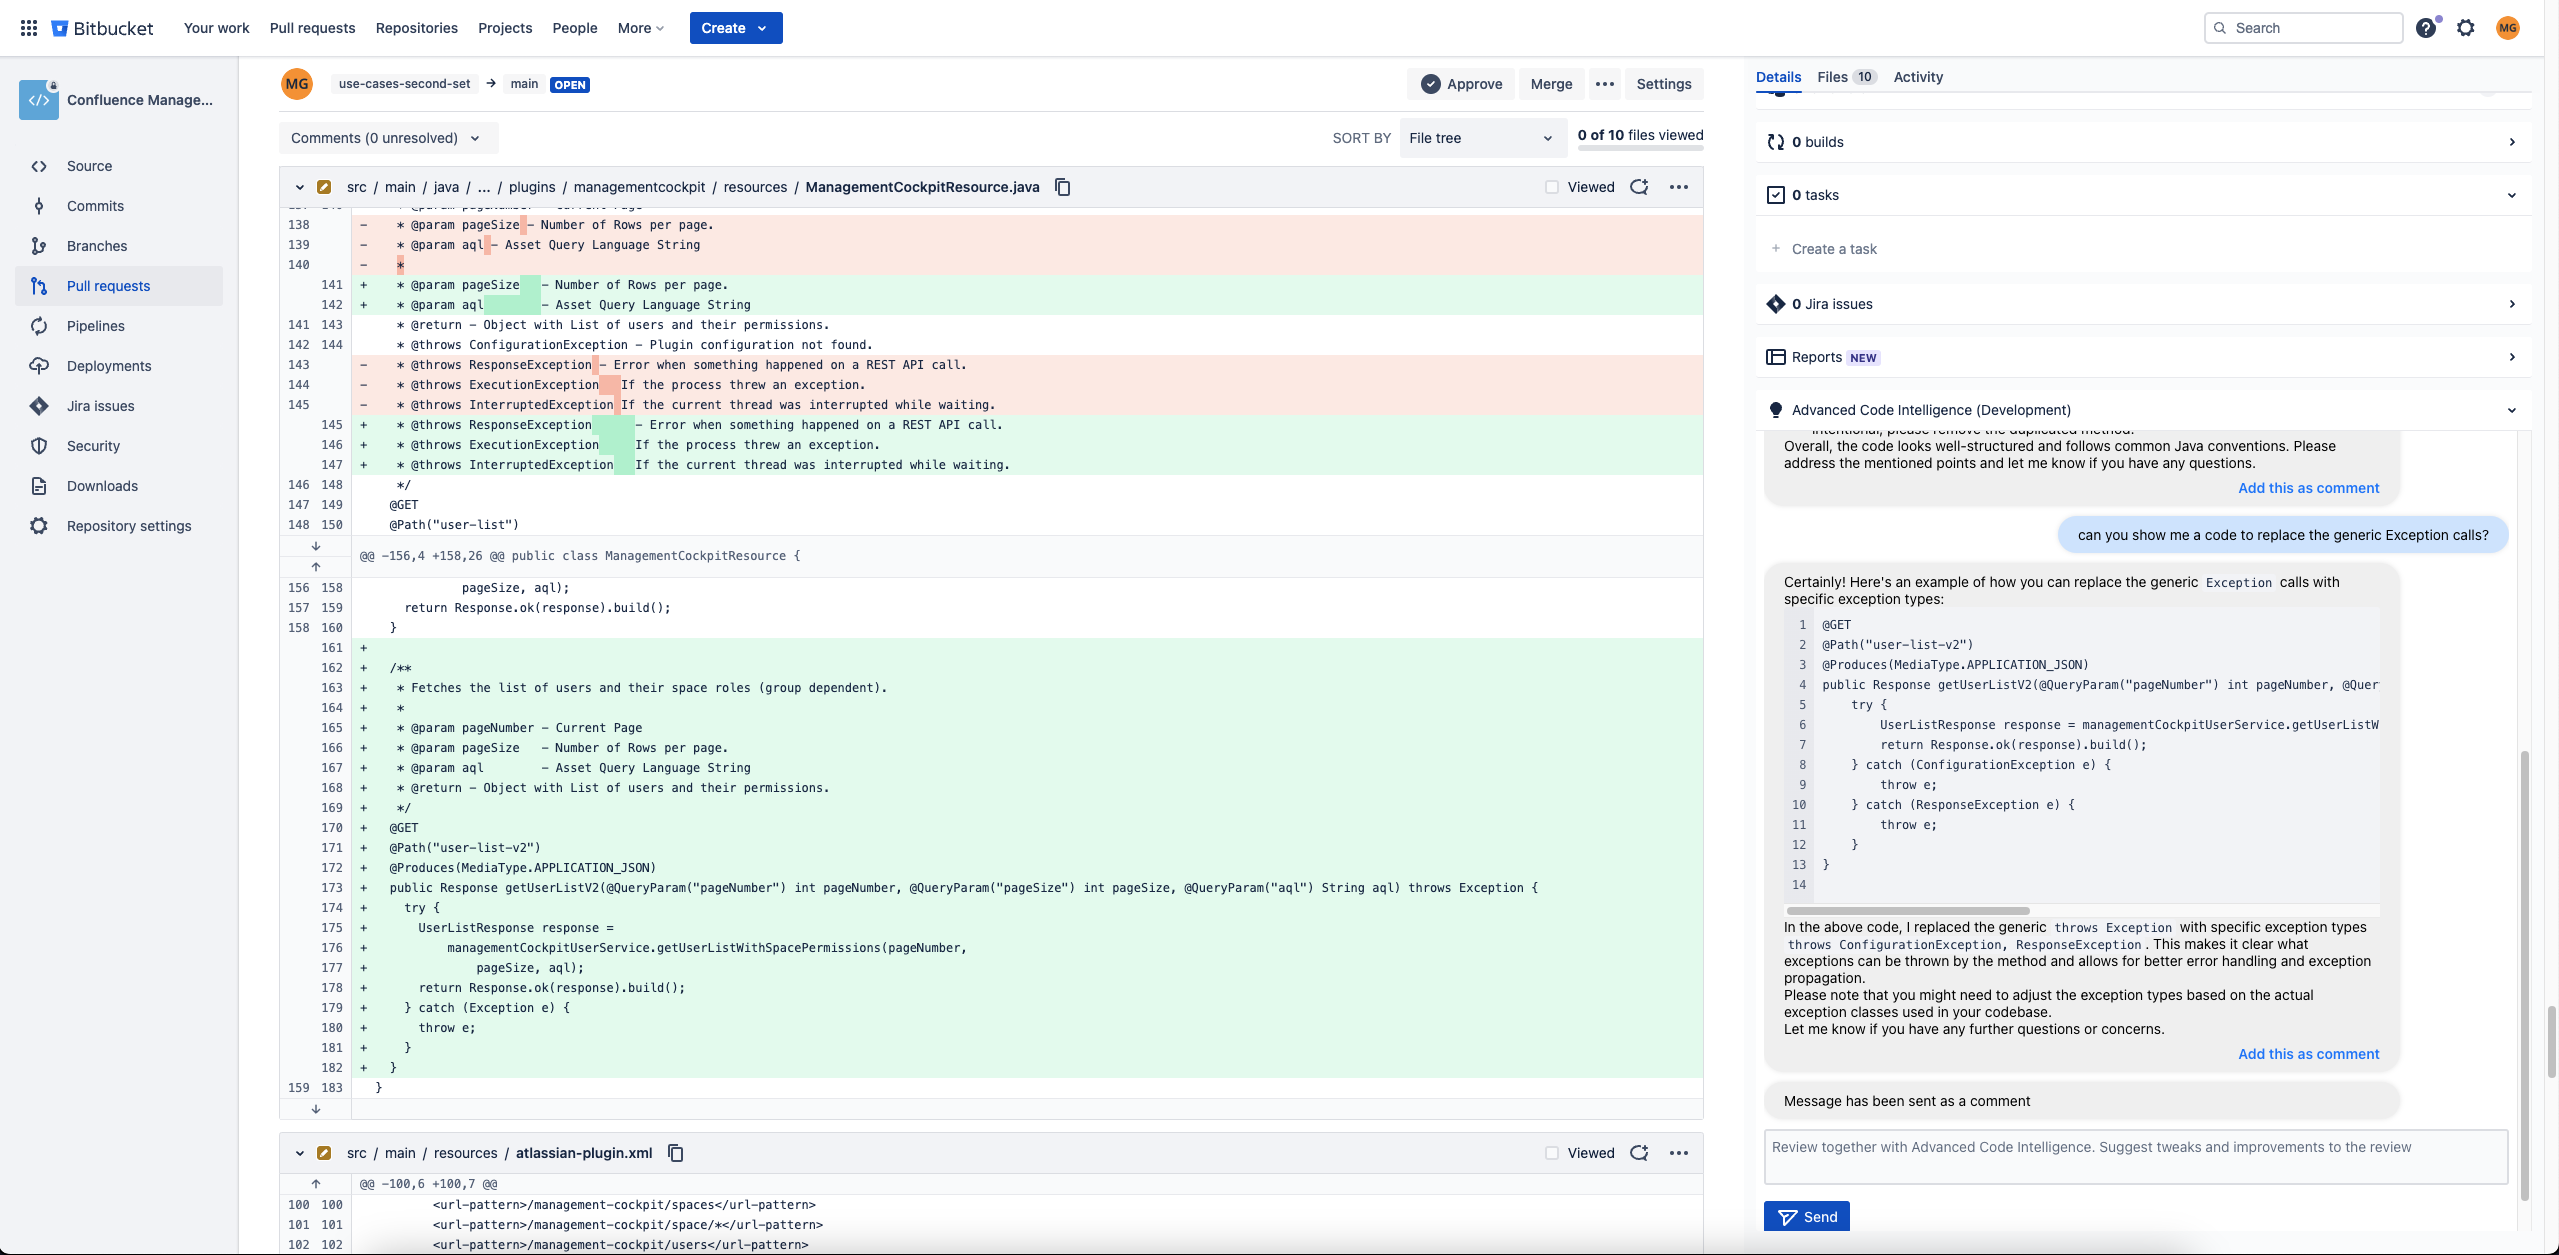This screenshot has width=2559, height=1255.
Task: Open pull request more actions ellipsis
Action: tap(1605, 84)
